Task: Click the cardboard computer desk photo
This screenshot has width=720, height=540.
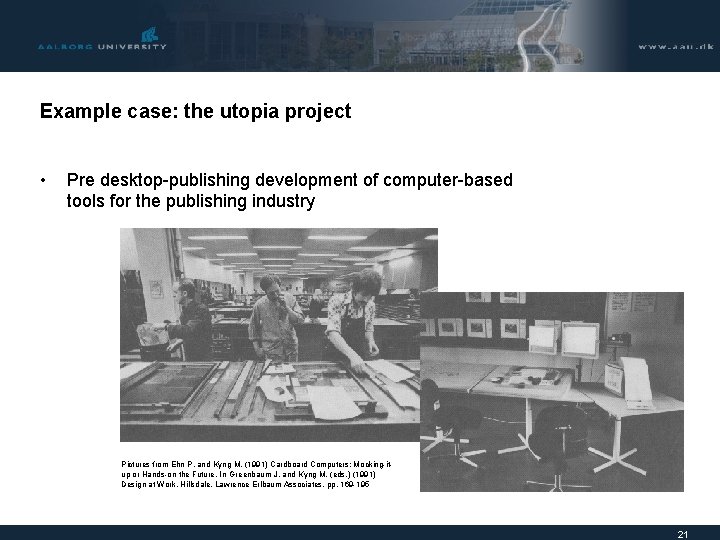Action: click(x=552, y=392)
